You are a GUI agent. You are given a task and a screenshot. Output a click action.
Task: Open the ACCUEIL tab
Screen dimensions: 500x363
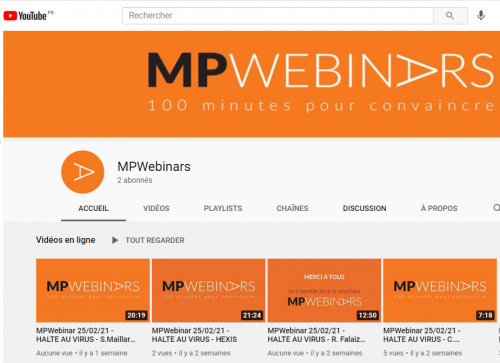pyautogui.click(x=93, y=208)
